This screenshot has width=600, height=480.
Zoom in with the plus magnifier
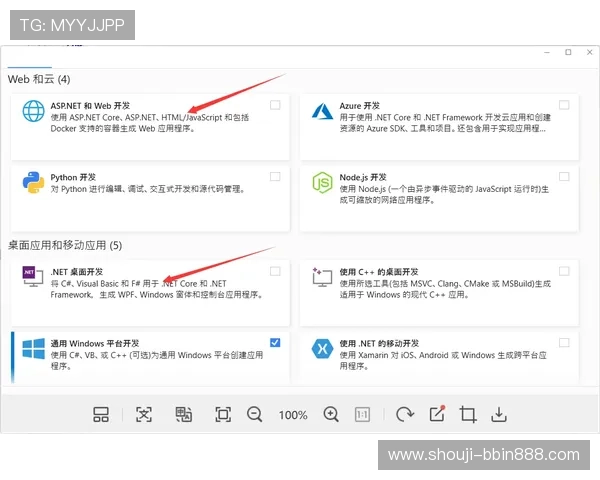[x=331, y=415]
